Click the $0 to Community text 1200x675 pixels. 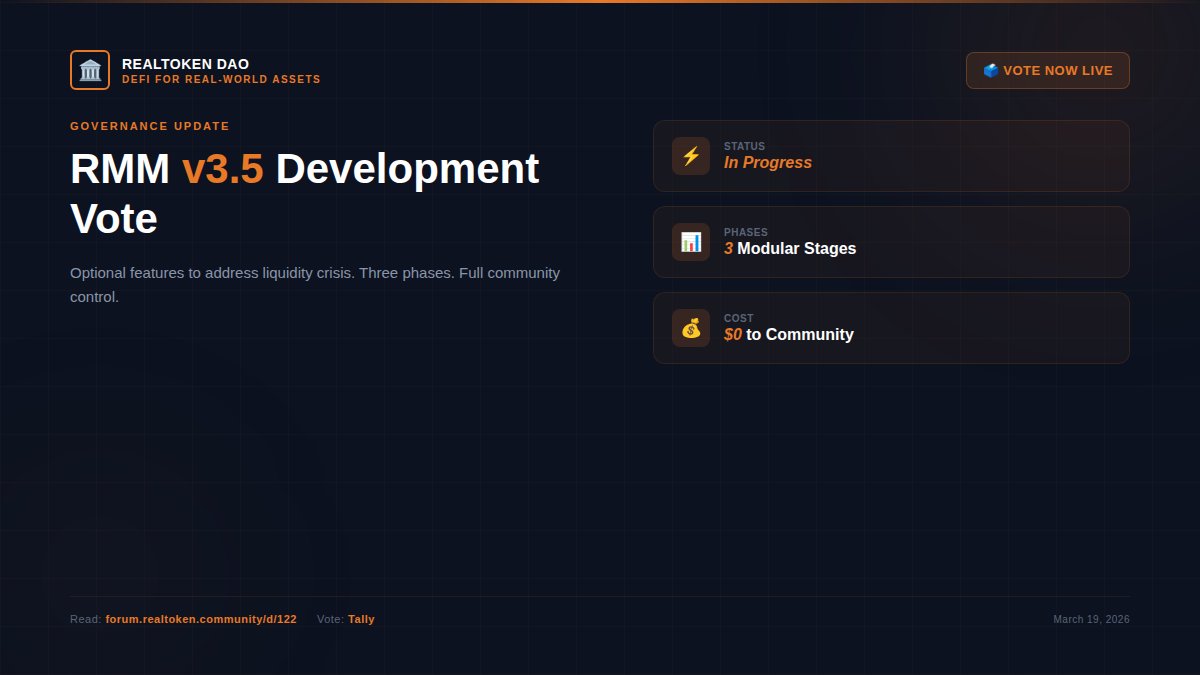tap(789, 335)
